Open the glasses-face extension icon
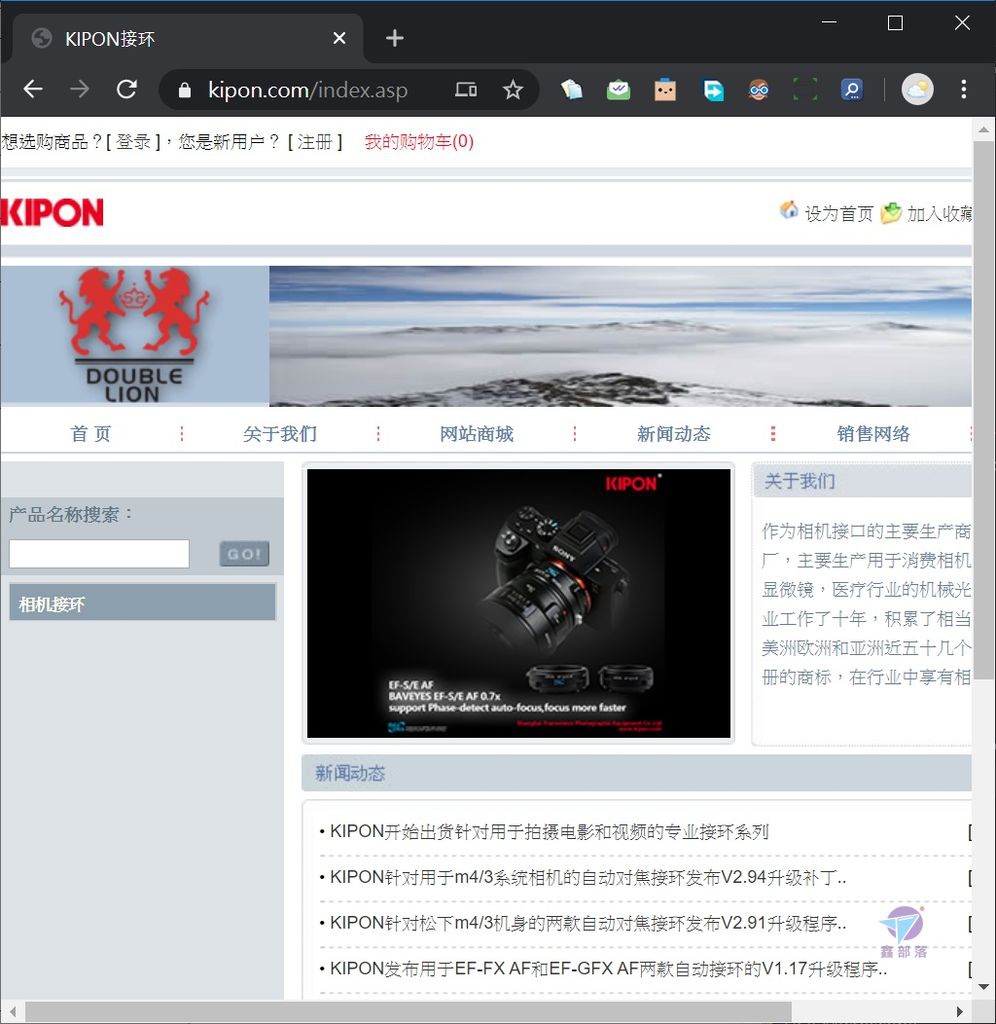Image resolution: width=996 pixels, height=1024 pixels. (x=758, y=89)
